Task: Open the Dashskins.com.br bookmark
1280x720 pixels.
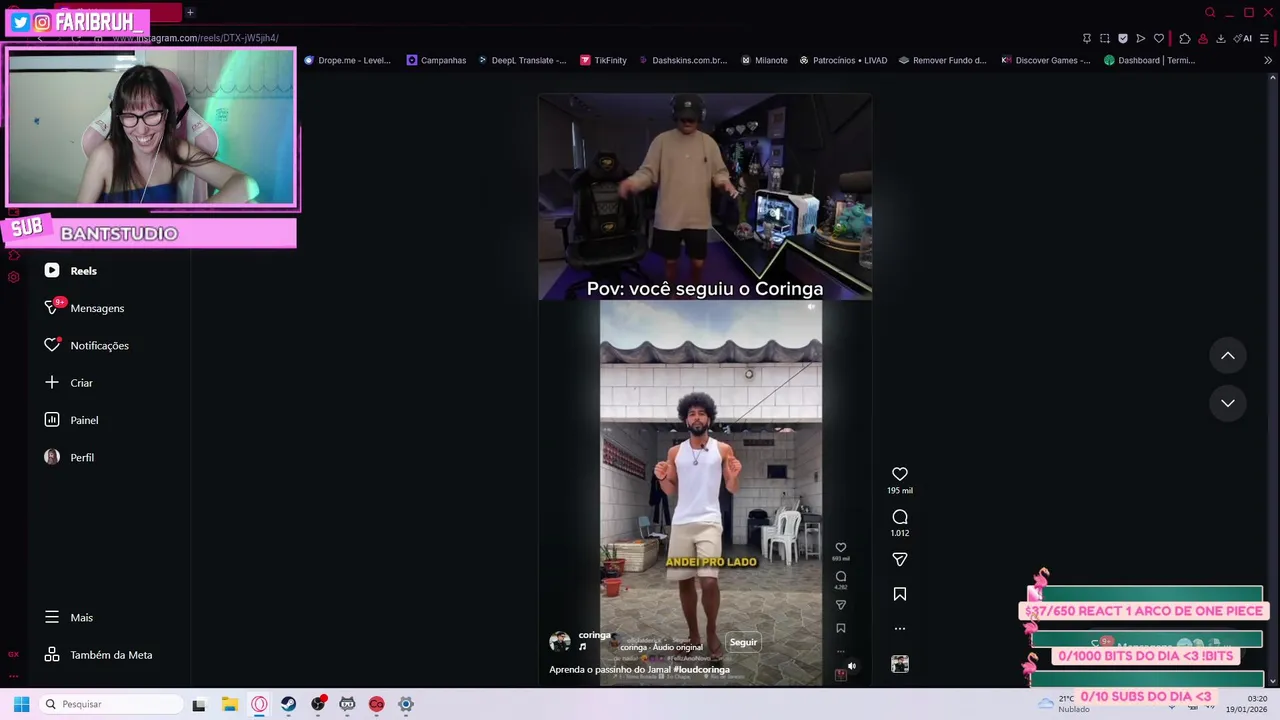Action: (683, 60)
